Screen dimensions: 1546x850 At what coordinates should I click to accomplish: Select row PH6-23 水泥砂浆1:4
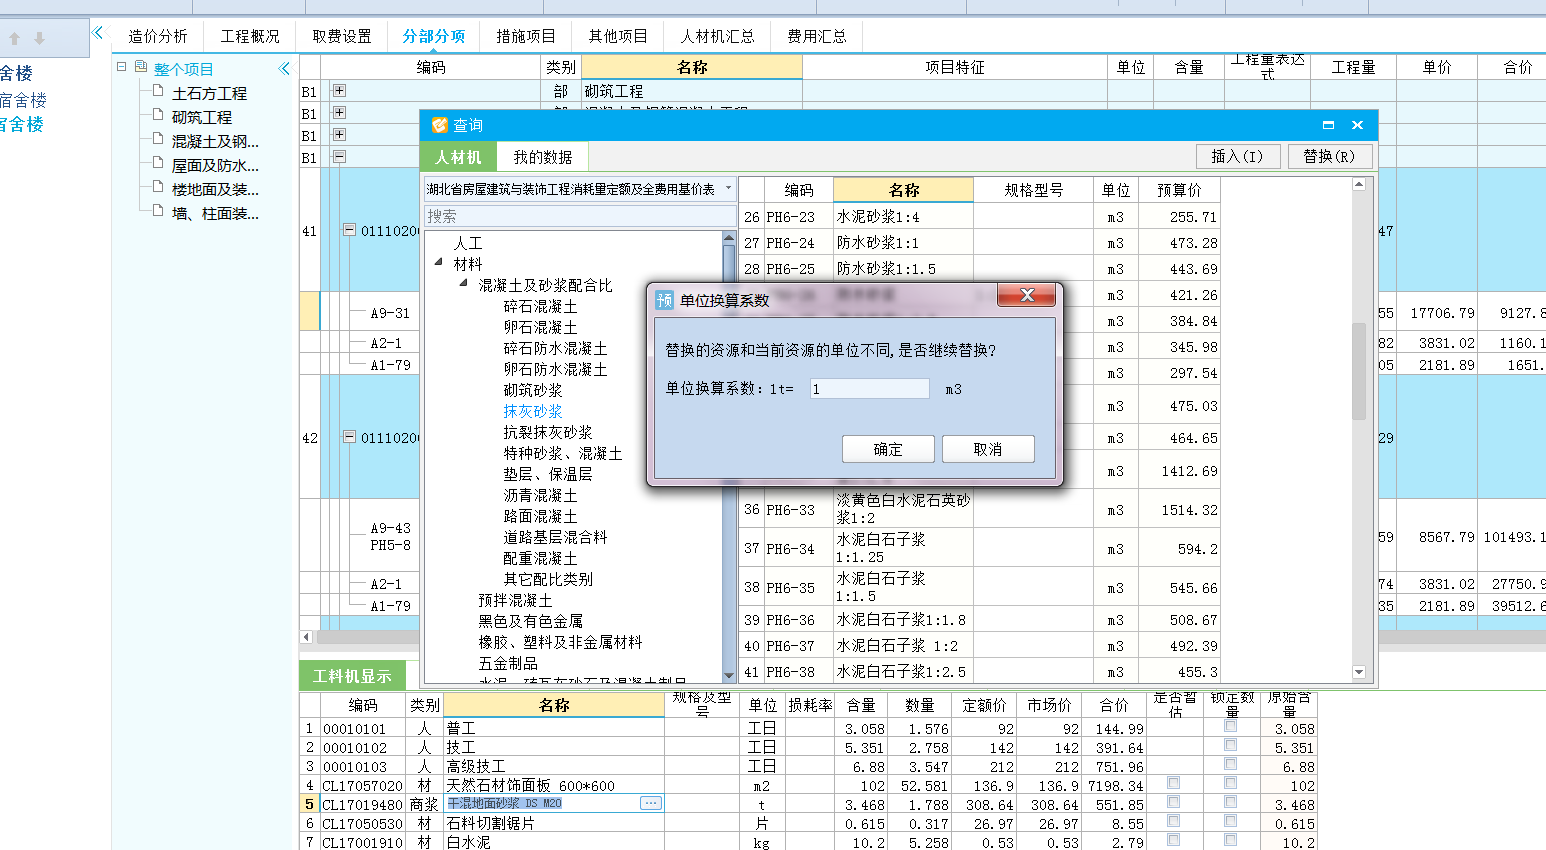click(980, 216)
